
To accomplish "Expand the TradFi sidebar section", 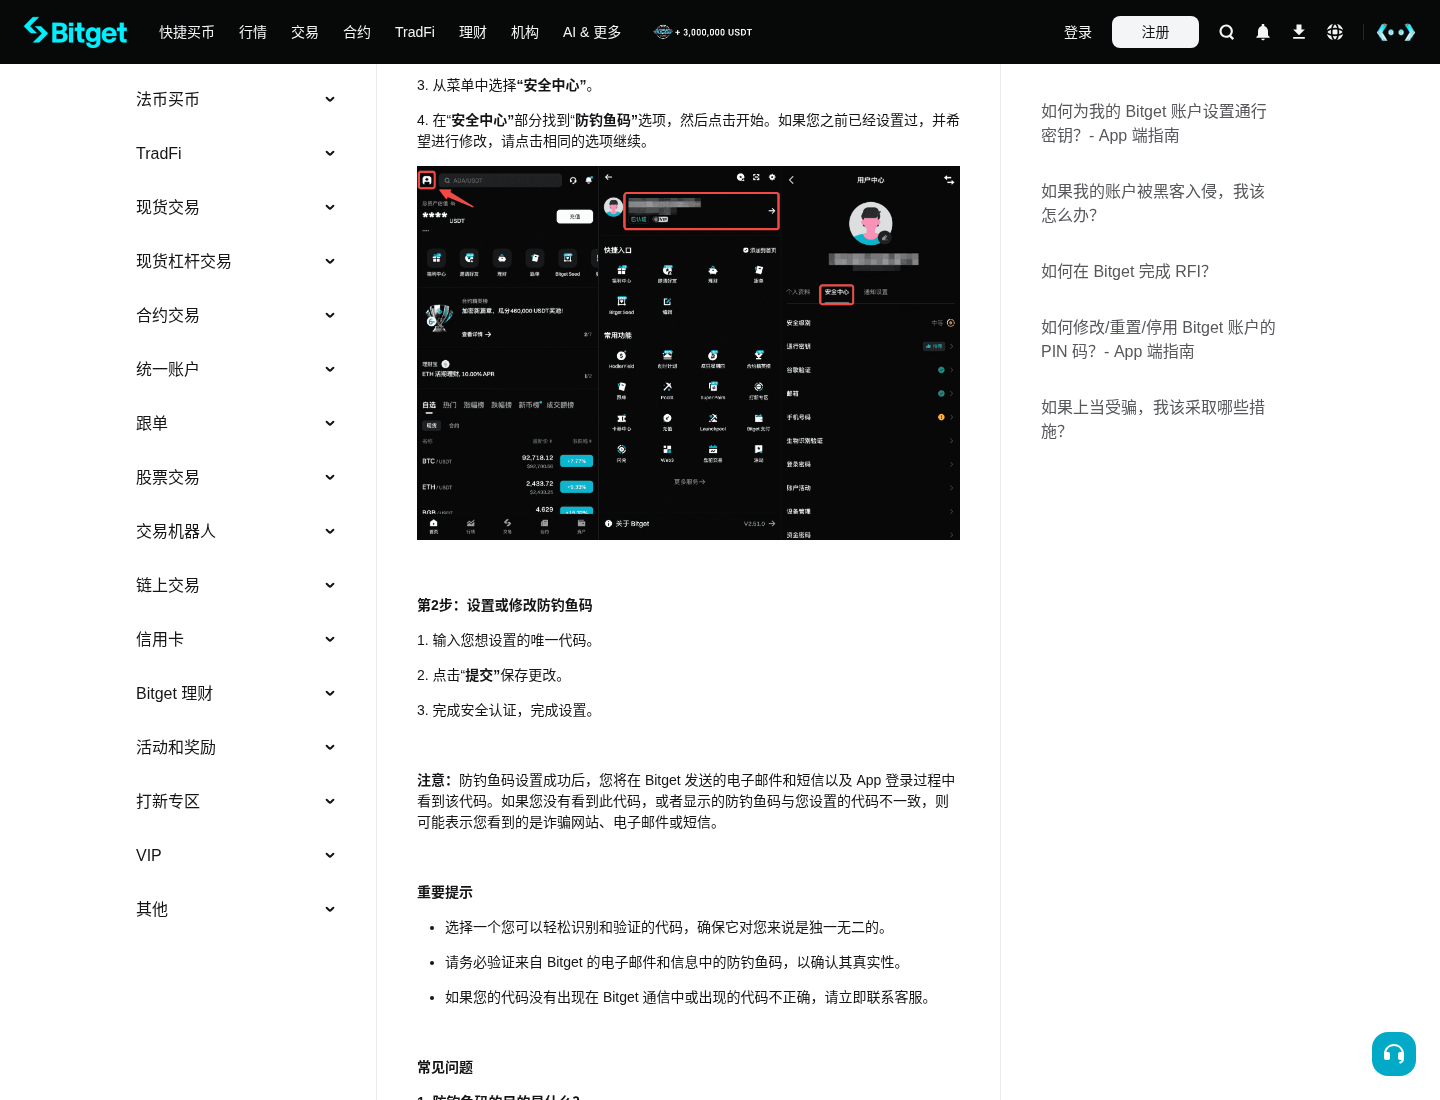I will click(x=236, y=153).
